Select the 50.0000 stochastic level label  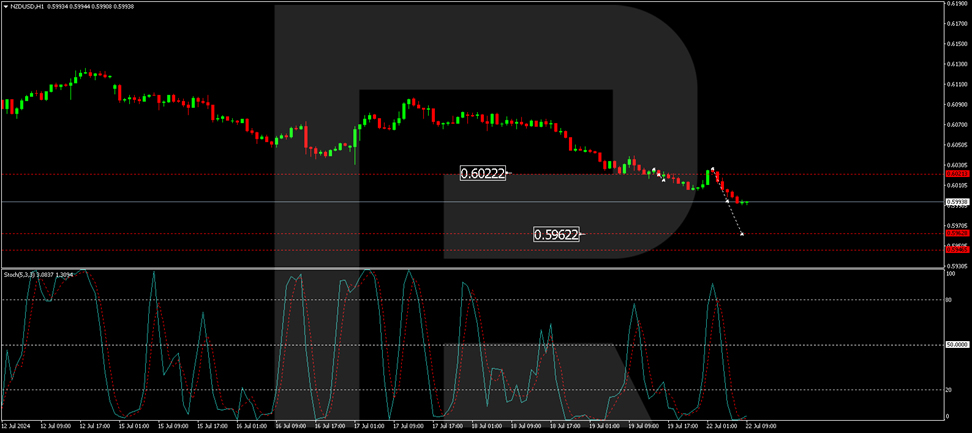click(x=958, y=344)
